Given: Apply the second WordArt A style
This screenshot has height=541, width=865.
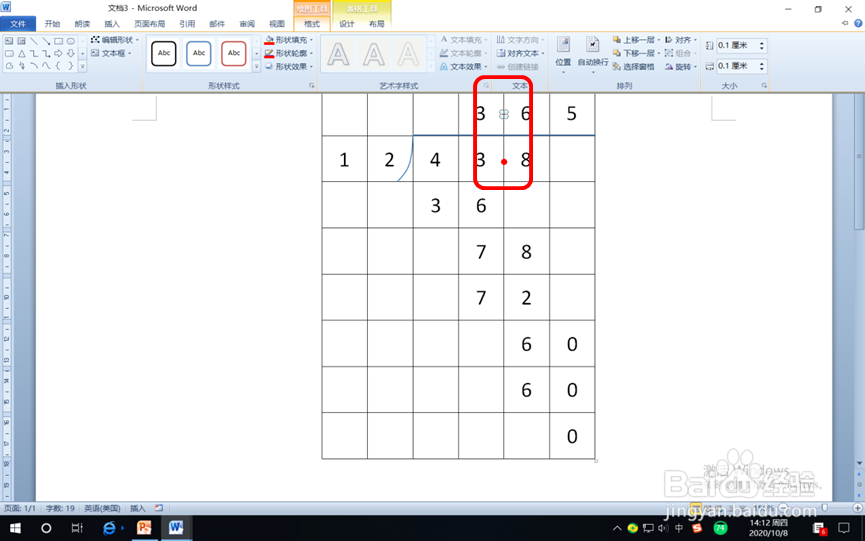Looking at the screenshot, I should pos(373,54).
